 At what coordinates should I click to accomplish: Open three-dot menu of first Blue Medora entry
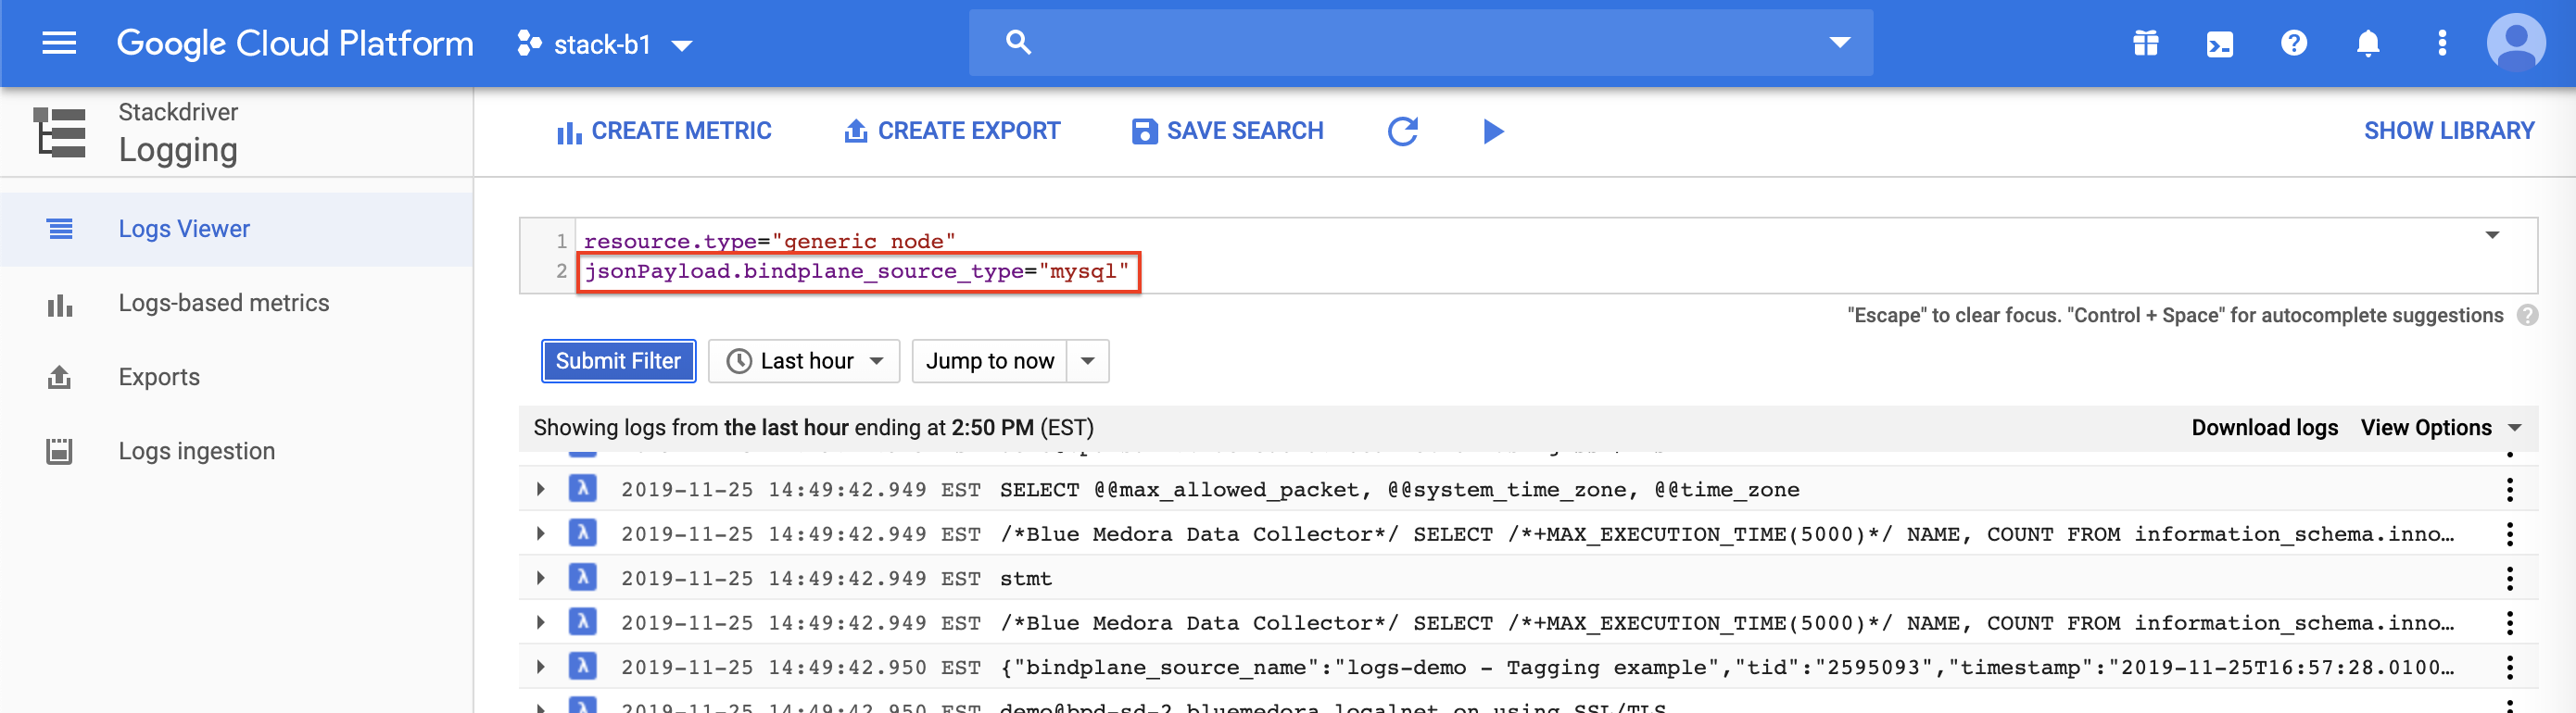click(2509, 534)
